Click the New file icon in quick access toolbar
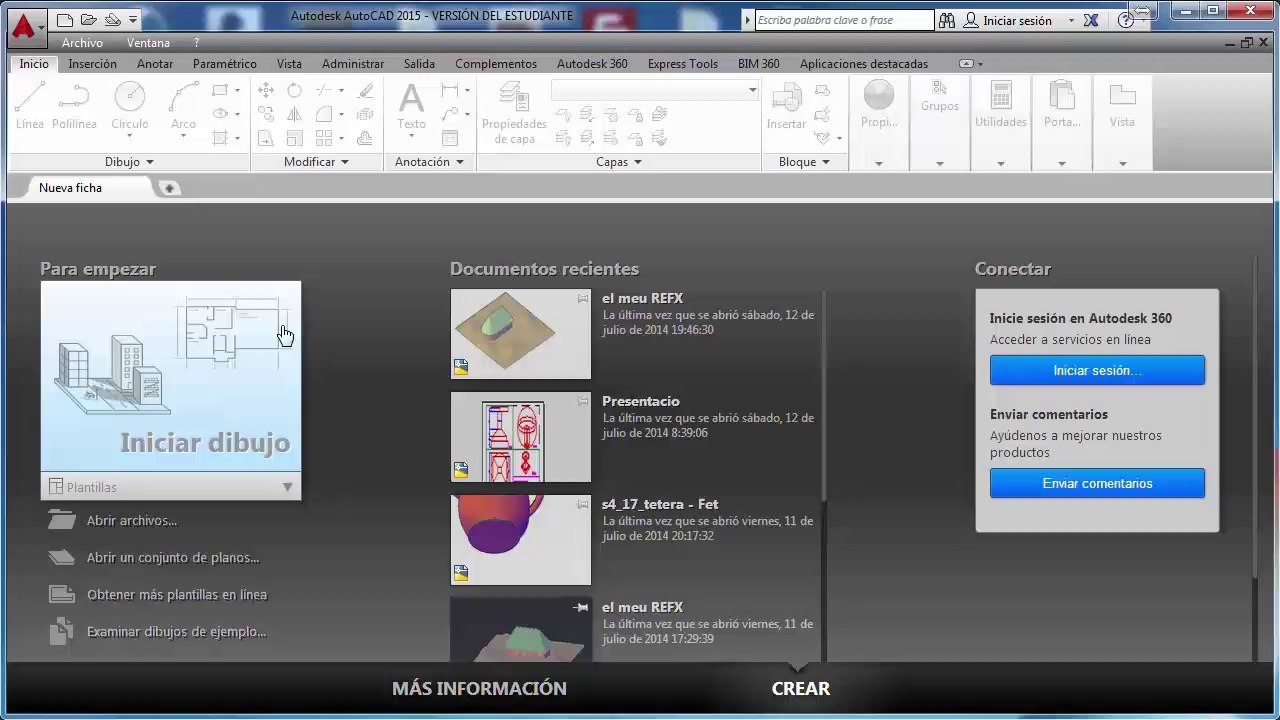This screenshot has width=1280, height=720. [x=65, y=20]
